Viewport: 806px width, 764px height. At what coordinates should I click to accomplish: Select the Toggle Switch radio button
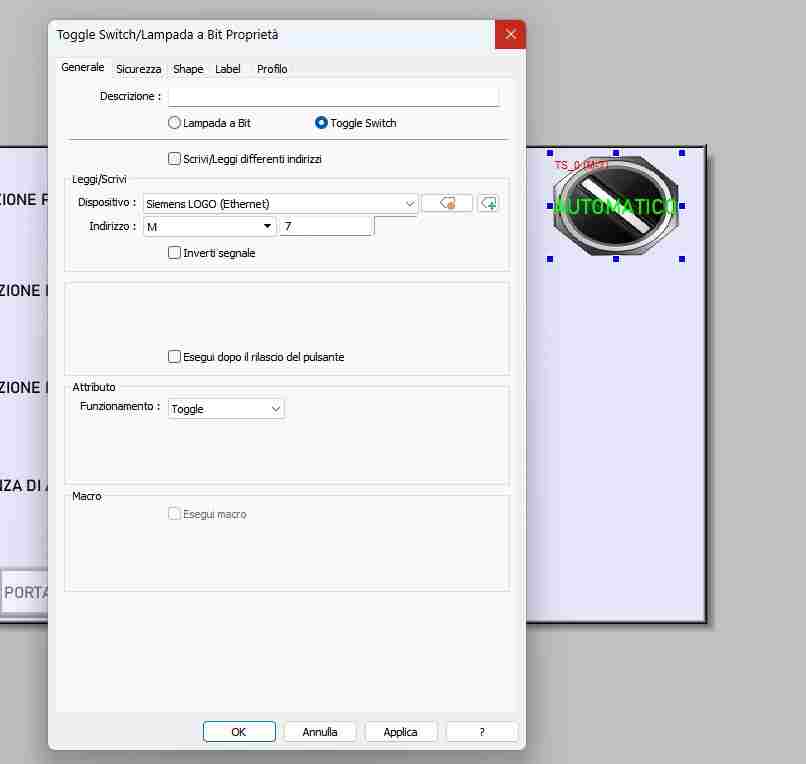[321, 123]
